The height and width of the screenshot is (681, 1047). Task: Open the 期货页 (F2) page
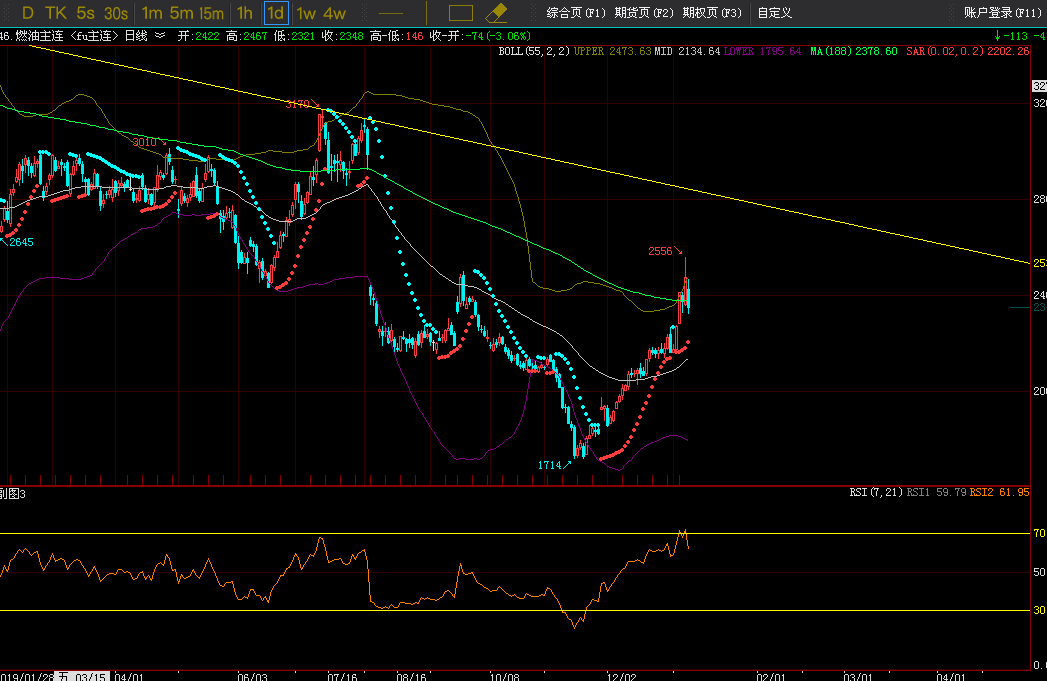pos(644,13)
